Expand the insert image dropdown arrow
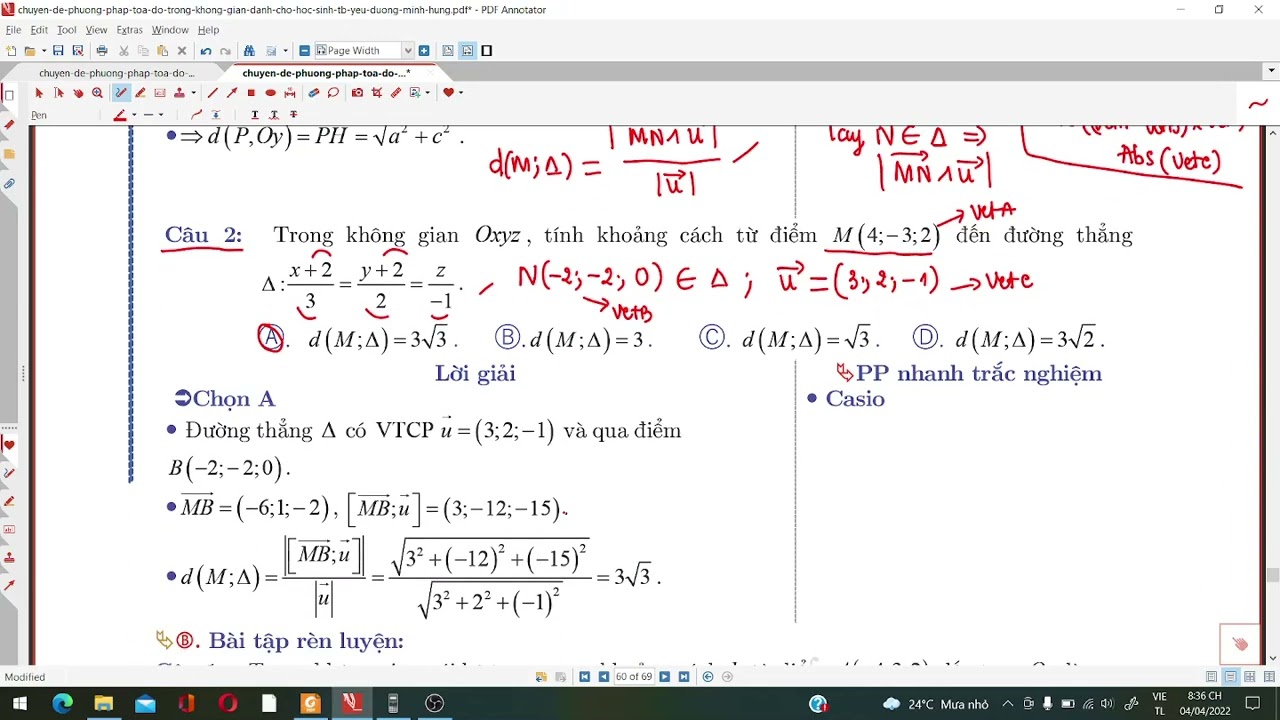This screenshot has width=1280, height=720. point(427,93)
